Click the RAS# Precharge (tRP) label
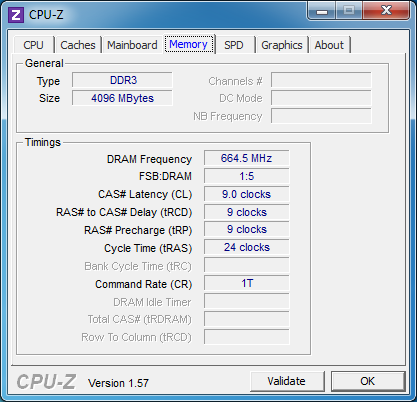Screen dimensions: 417x402 click(138, 230)
